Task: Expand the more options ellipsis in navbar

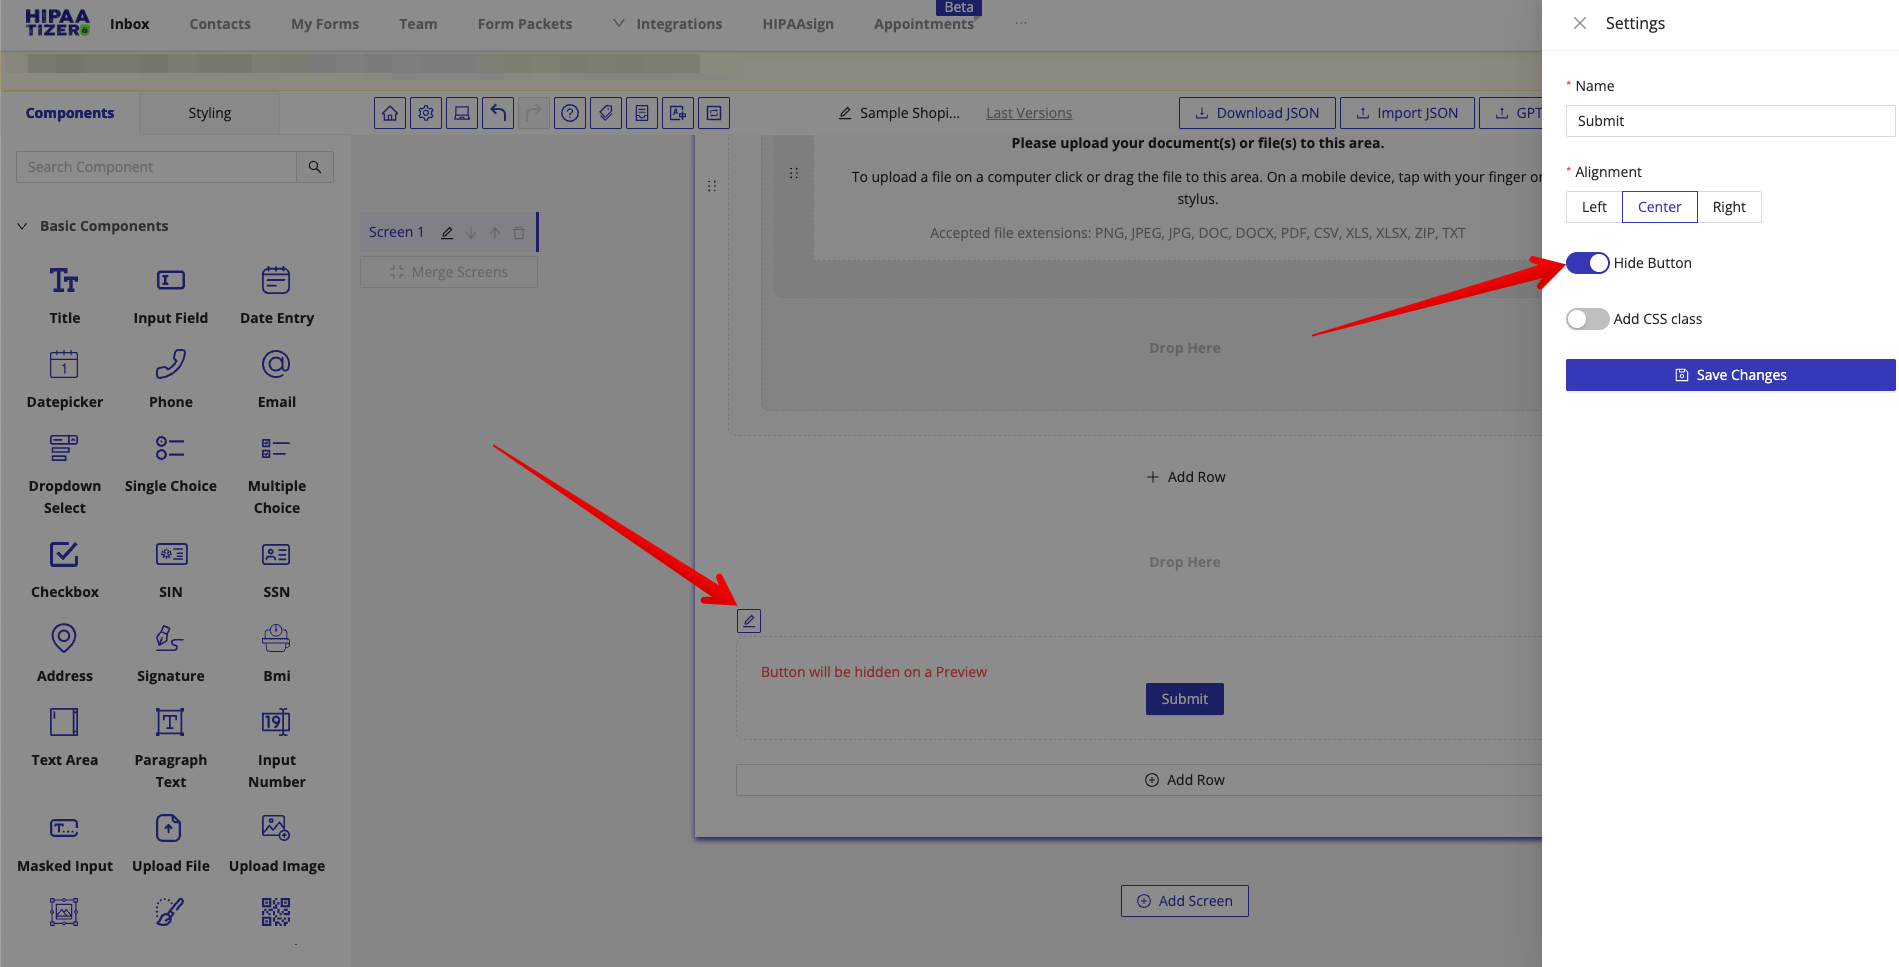Action: click(x=1020, y=24)
